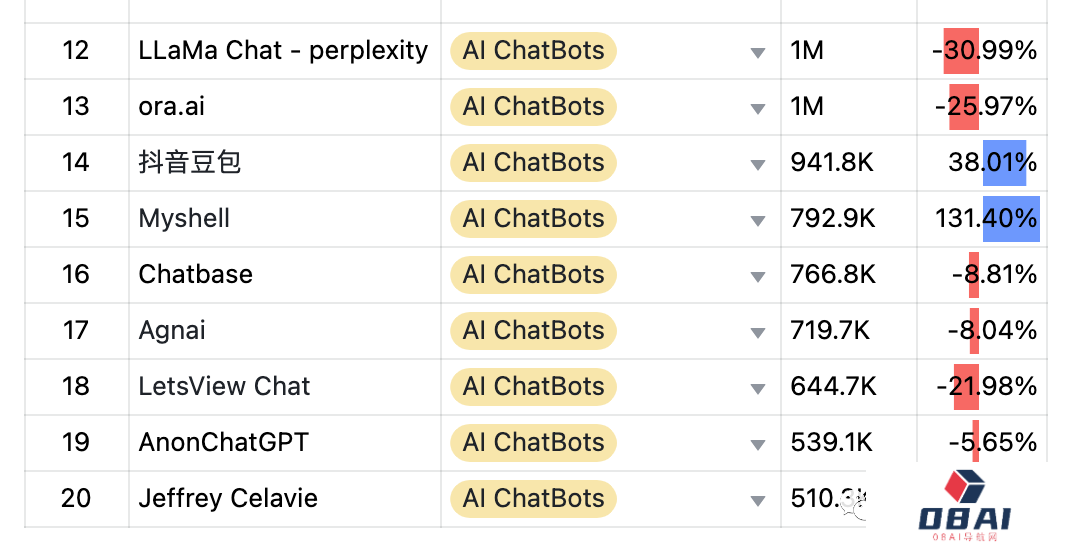This screenshot has height=552, width=1072.
Task: Click AI ChatBots tag in Jeffrey Celavie row
Action: tap(533, 499)
